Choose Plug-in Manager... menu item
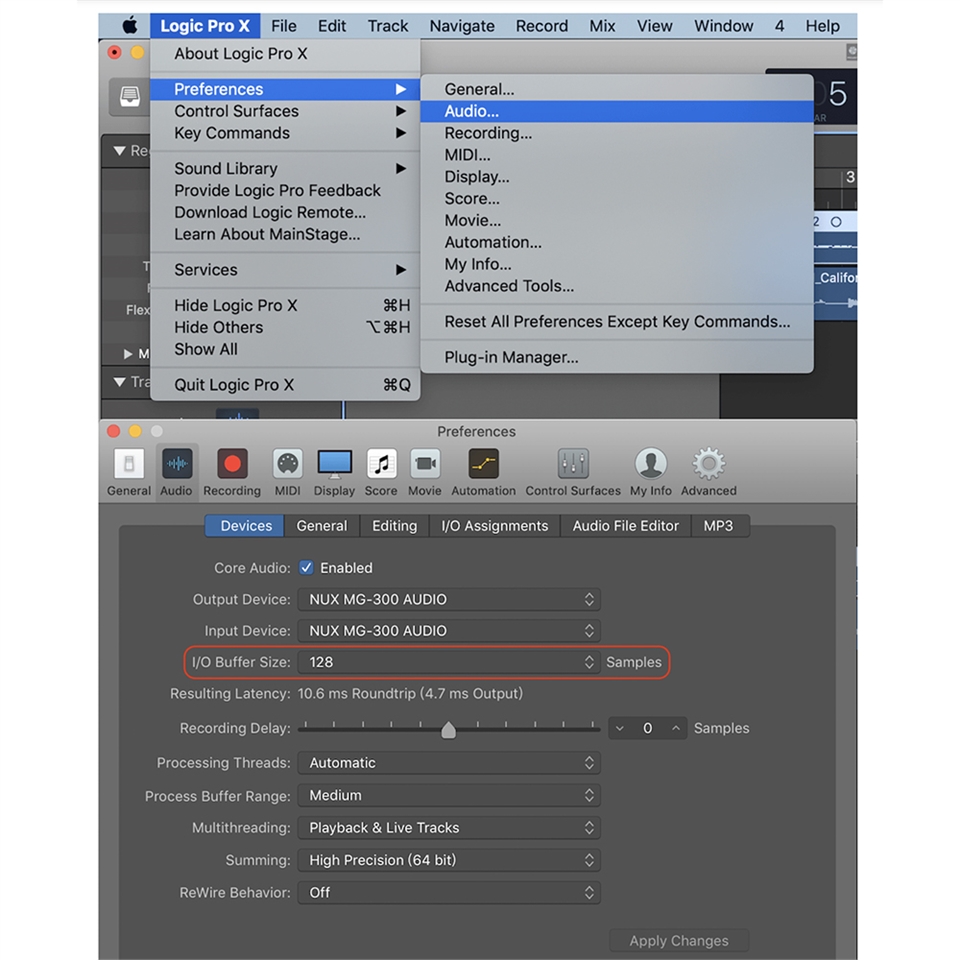960x960 pixels. click(x=617, y=358)
